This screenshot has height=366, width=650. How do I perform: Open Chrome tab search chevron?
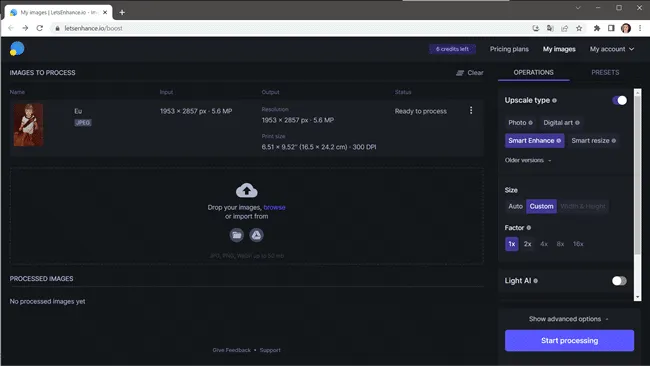pos(578,7)
